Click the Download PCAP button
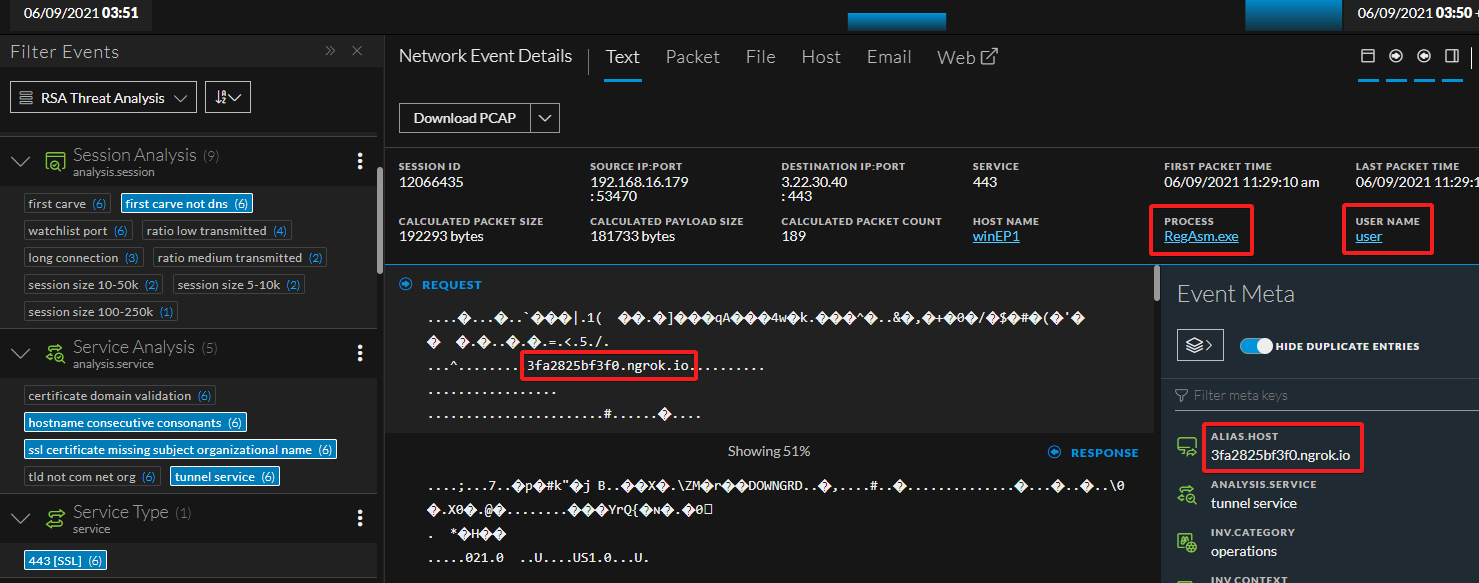 tap(465, 118)
